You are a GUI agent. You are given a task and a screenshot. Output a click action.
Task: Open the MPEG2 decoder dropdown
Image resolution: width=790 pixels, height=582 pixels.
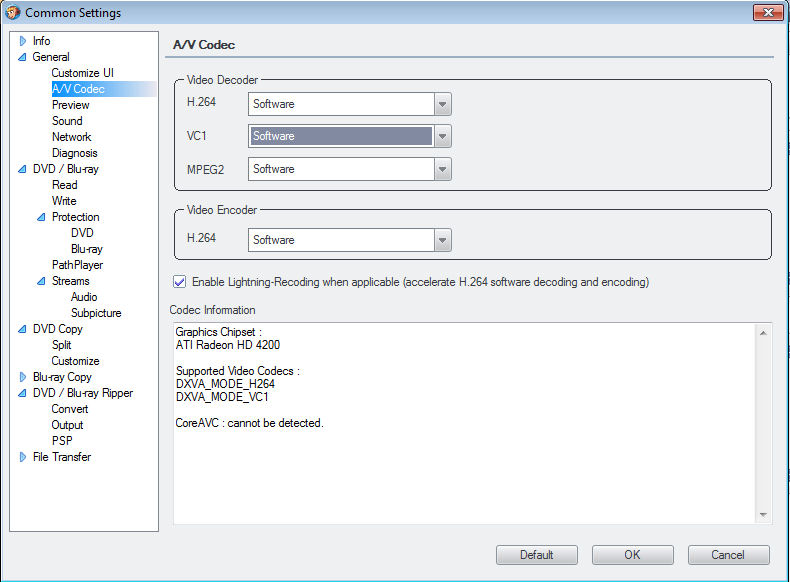click(443, 169)
